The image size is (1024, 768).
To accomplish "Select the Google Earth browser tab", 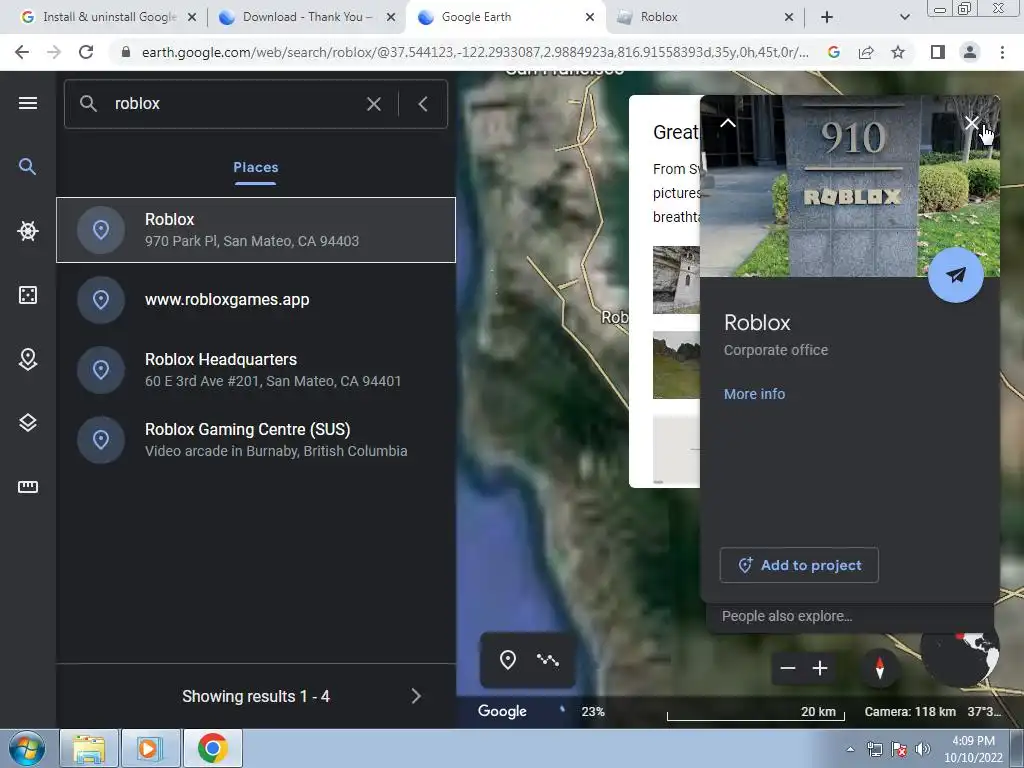I will point(503,17).
